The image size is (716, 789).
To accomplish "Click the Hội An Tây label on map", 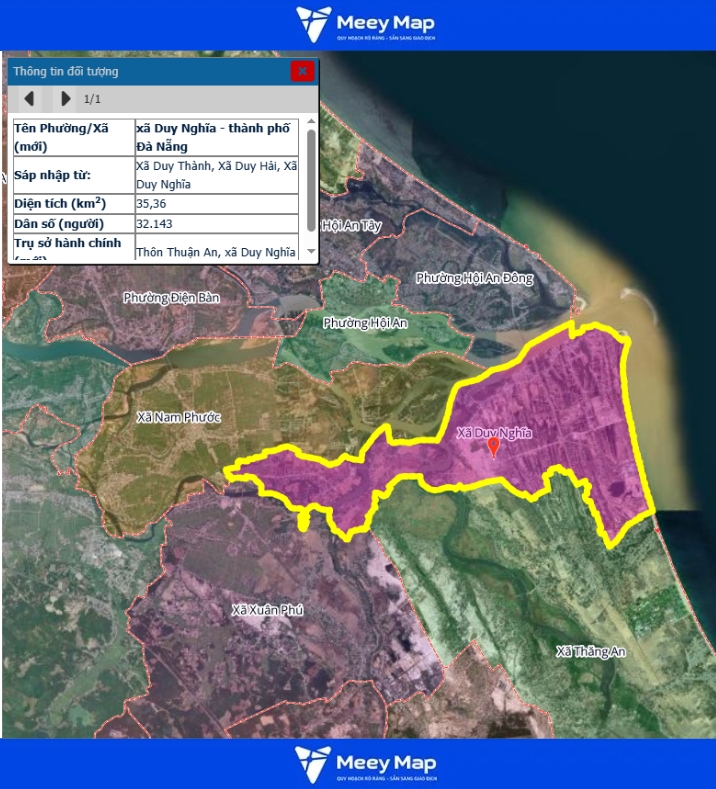I will pos(353,226).
